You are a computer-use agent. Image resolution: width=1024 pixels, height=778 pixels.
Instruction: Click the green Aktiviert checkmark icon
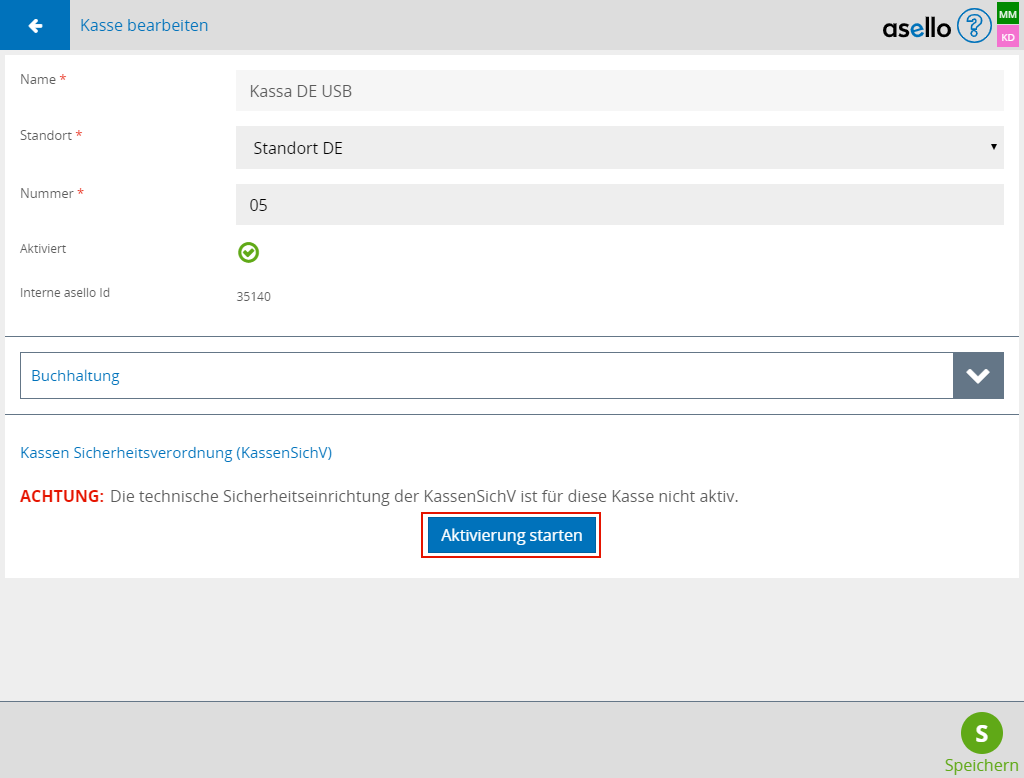tap(249, 252)
